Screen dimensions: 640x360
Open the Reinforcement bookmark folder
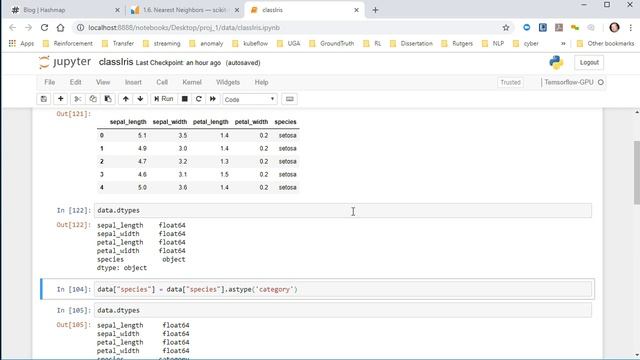[68, 43]
